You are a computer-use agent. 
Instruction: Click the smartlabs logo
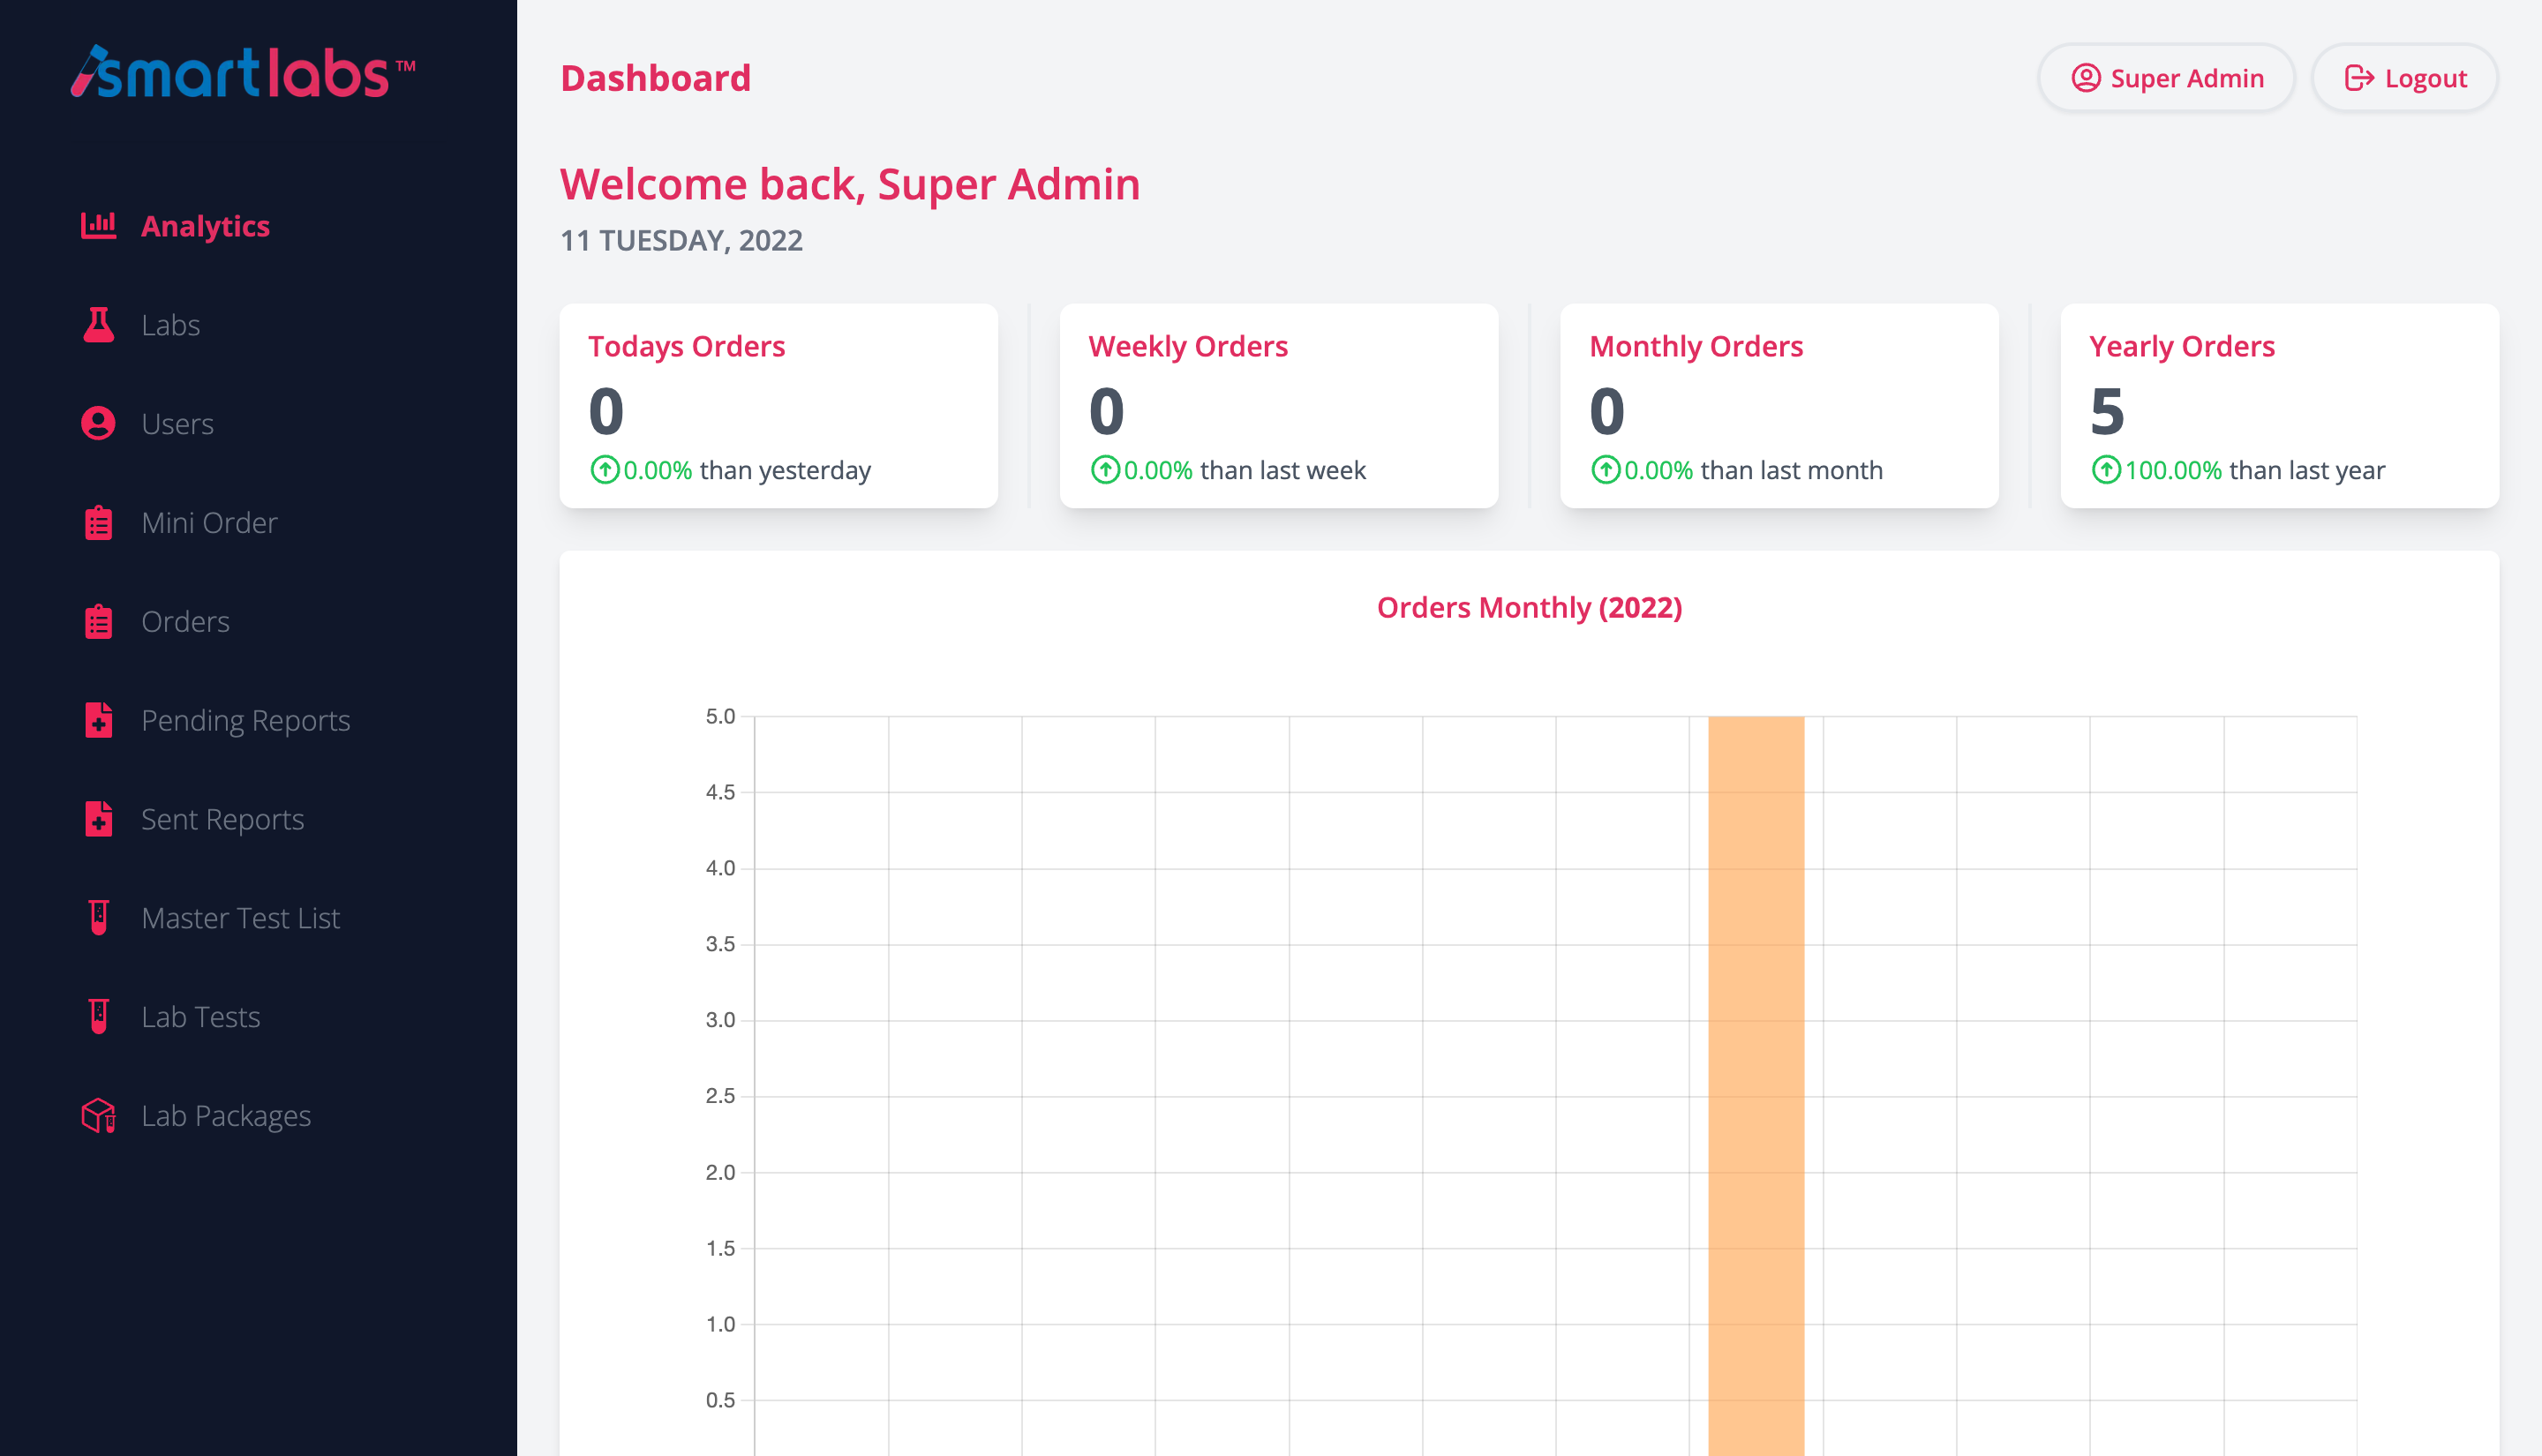point(243,72)
